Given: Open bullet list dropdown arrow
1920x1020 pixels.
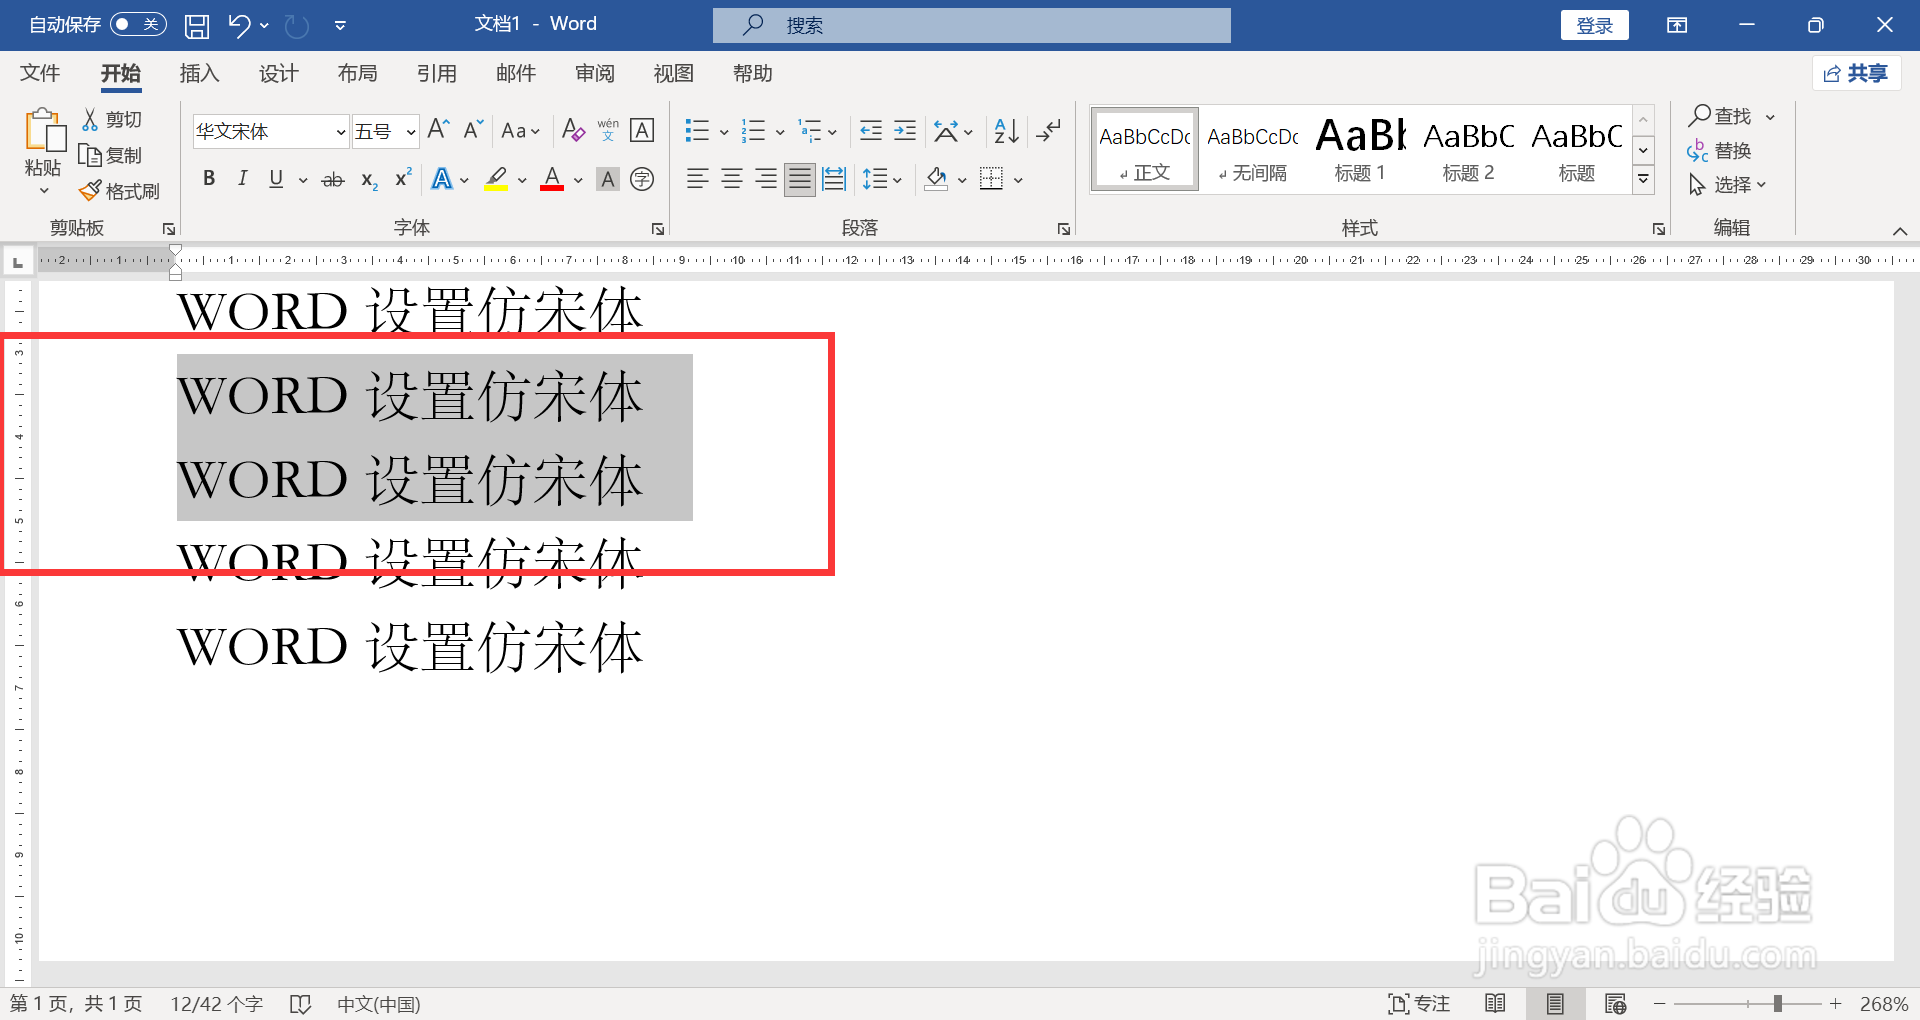Looking at the screenshot, I should [724, 132].
